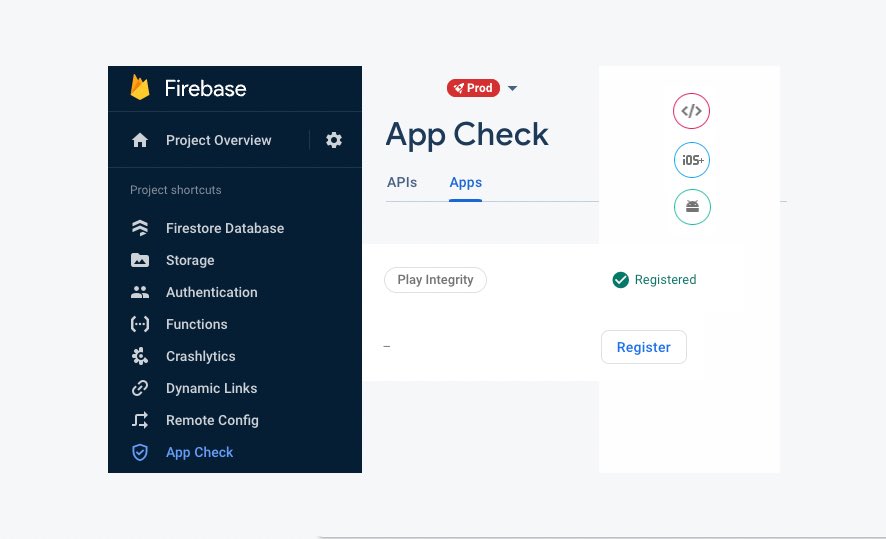Click the Firebase title text
The height and width of the screenshot is (539, 886).
206,88
